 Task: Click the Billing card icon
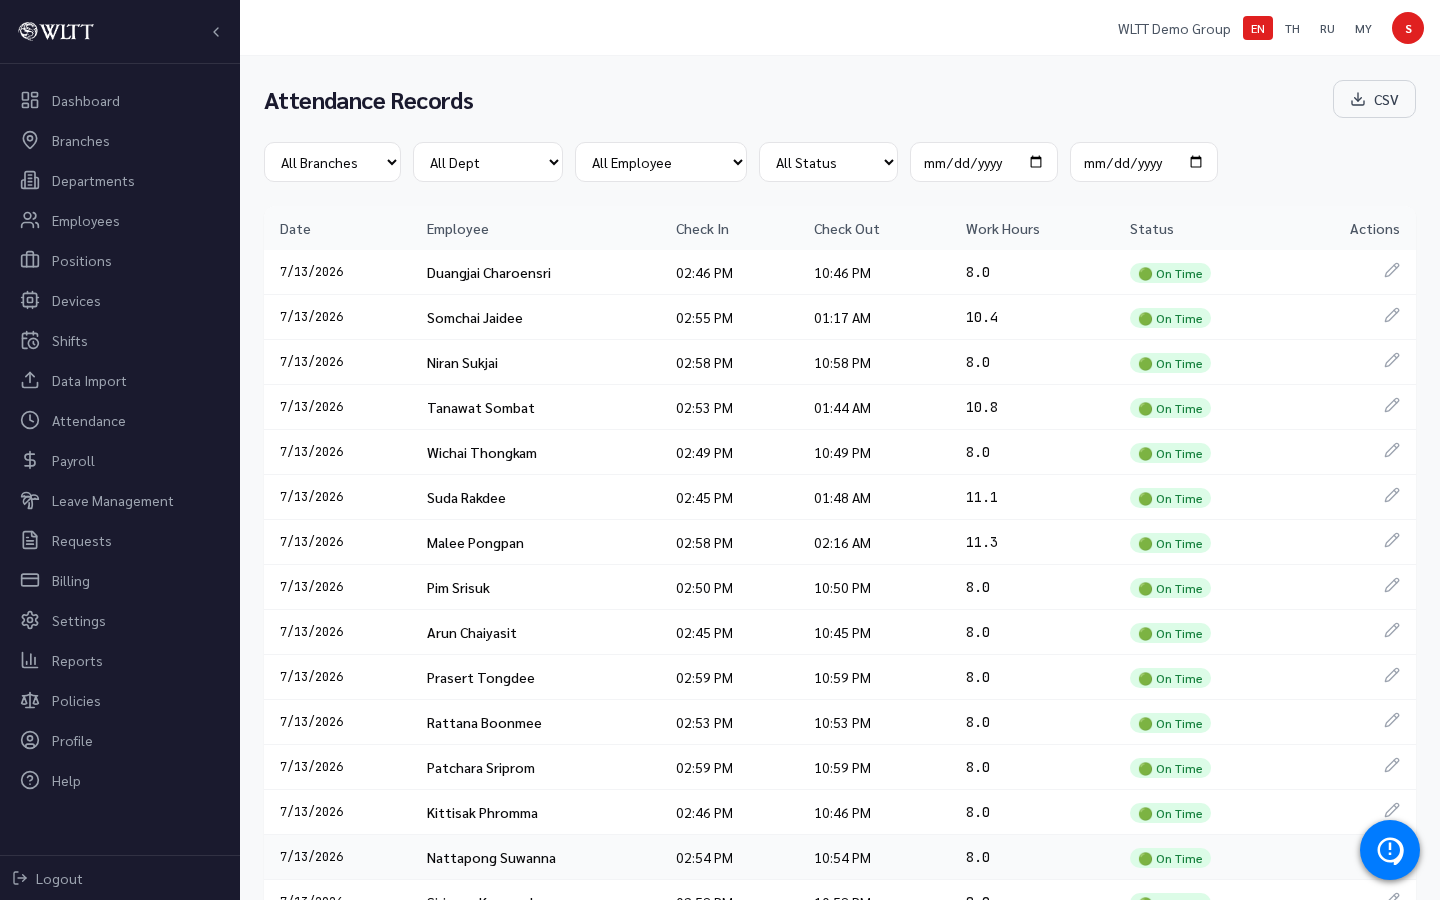coord(30,580)
